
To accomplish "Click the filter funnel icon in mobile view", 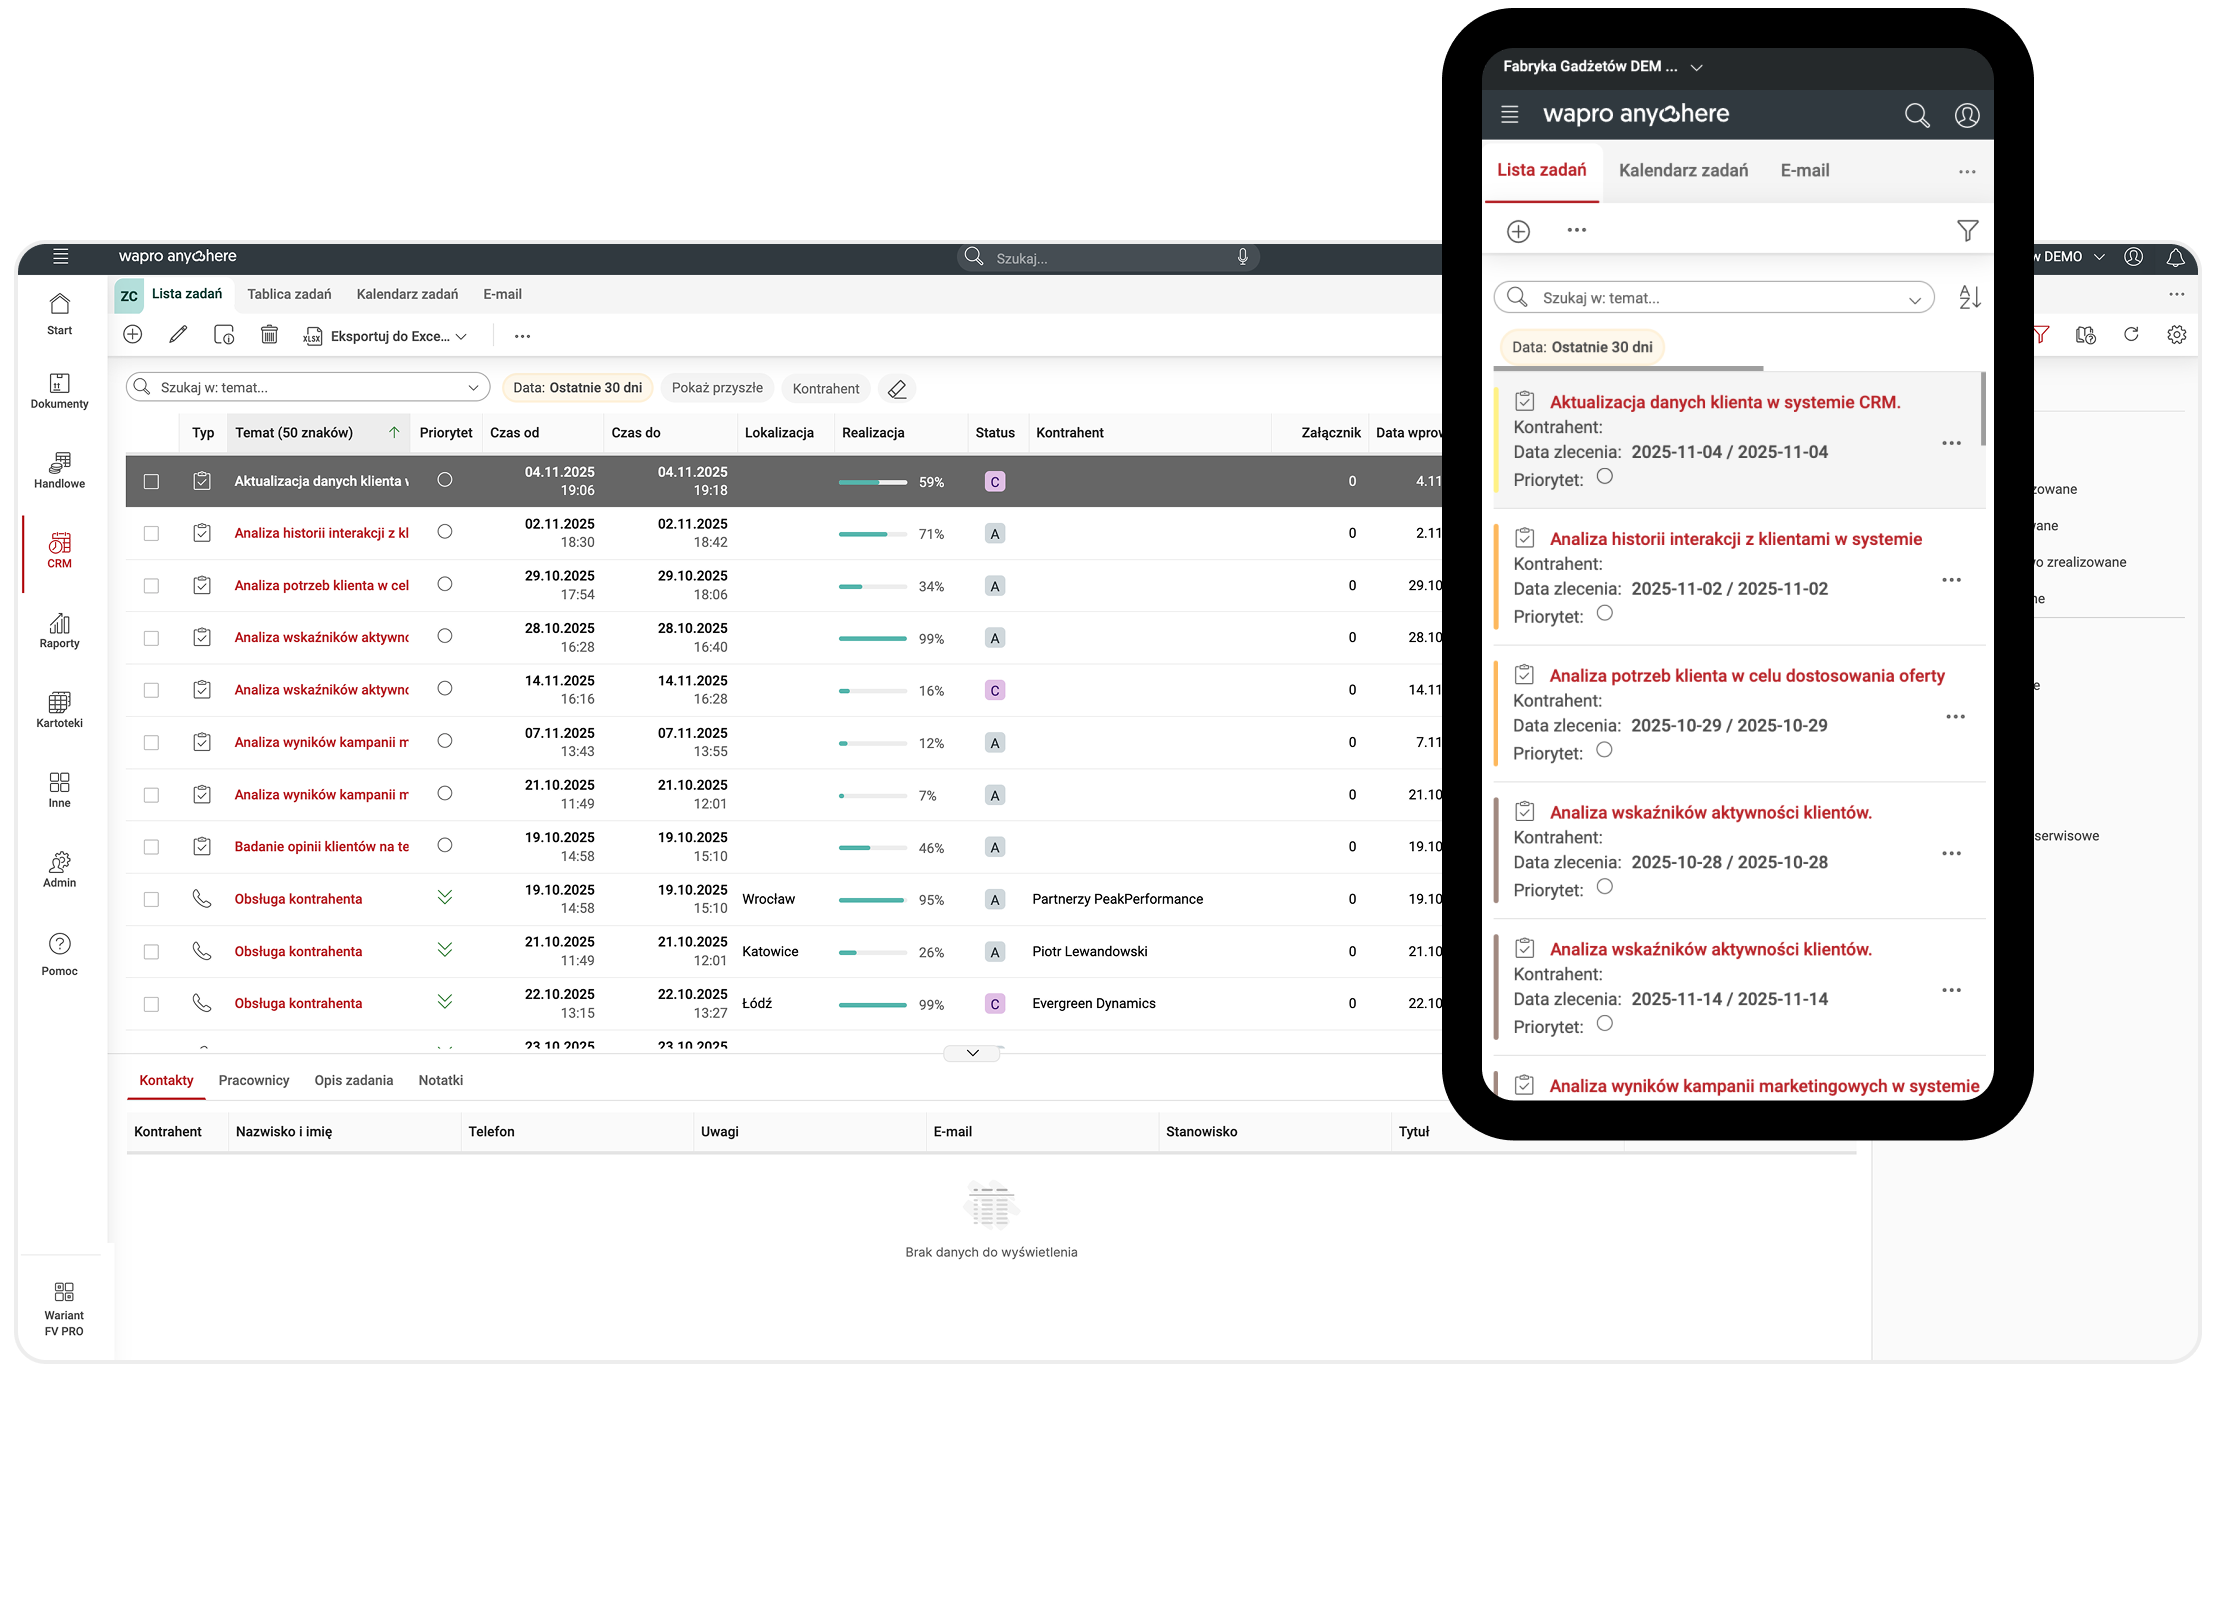I will coord(1967,231).
